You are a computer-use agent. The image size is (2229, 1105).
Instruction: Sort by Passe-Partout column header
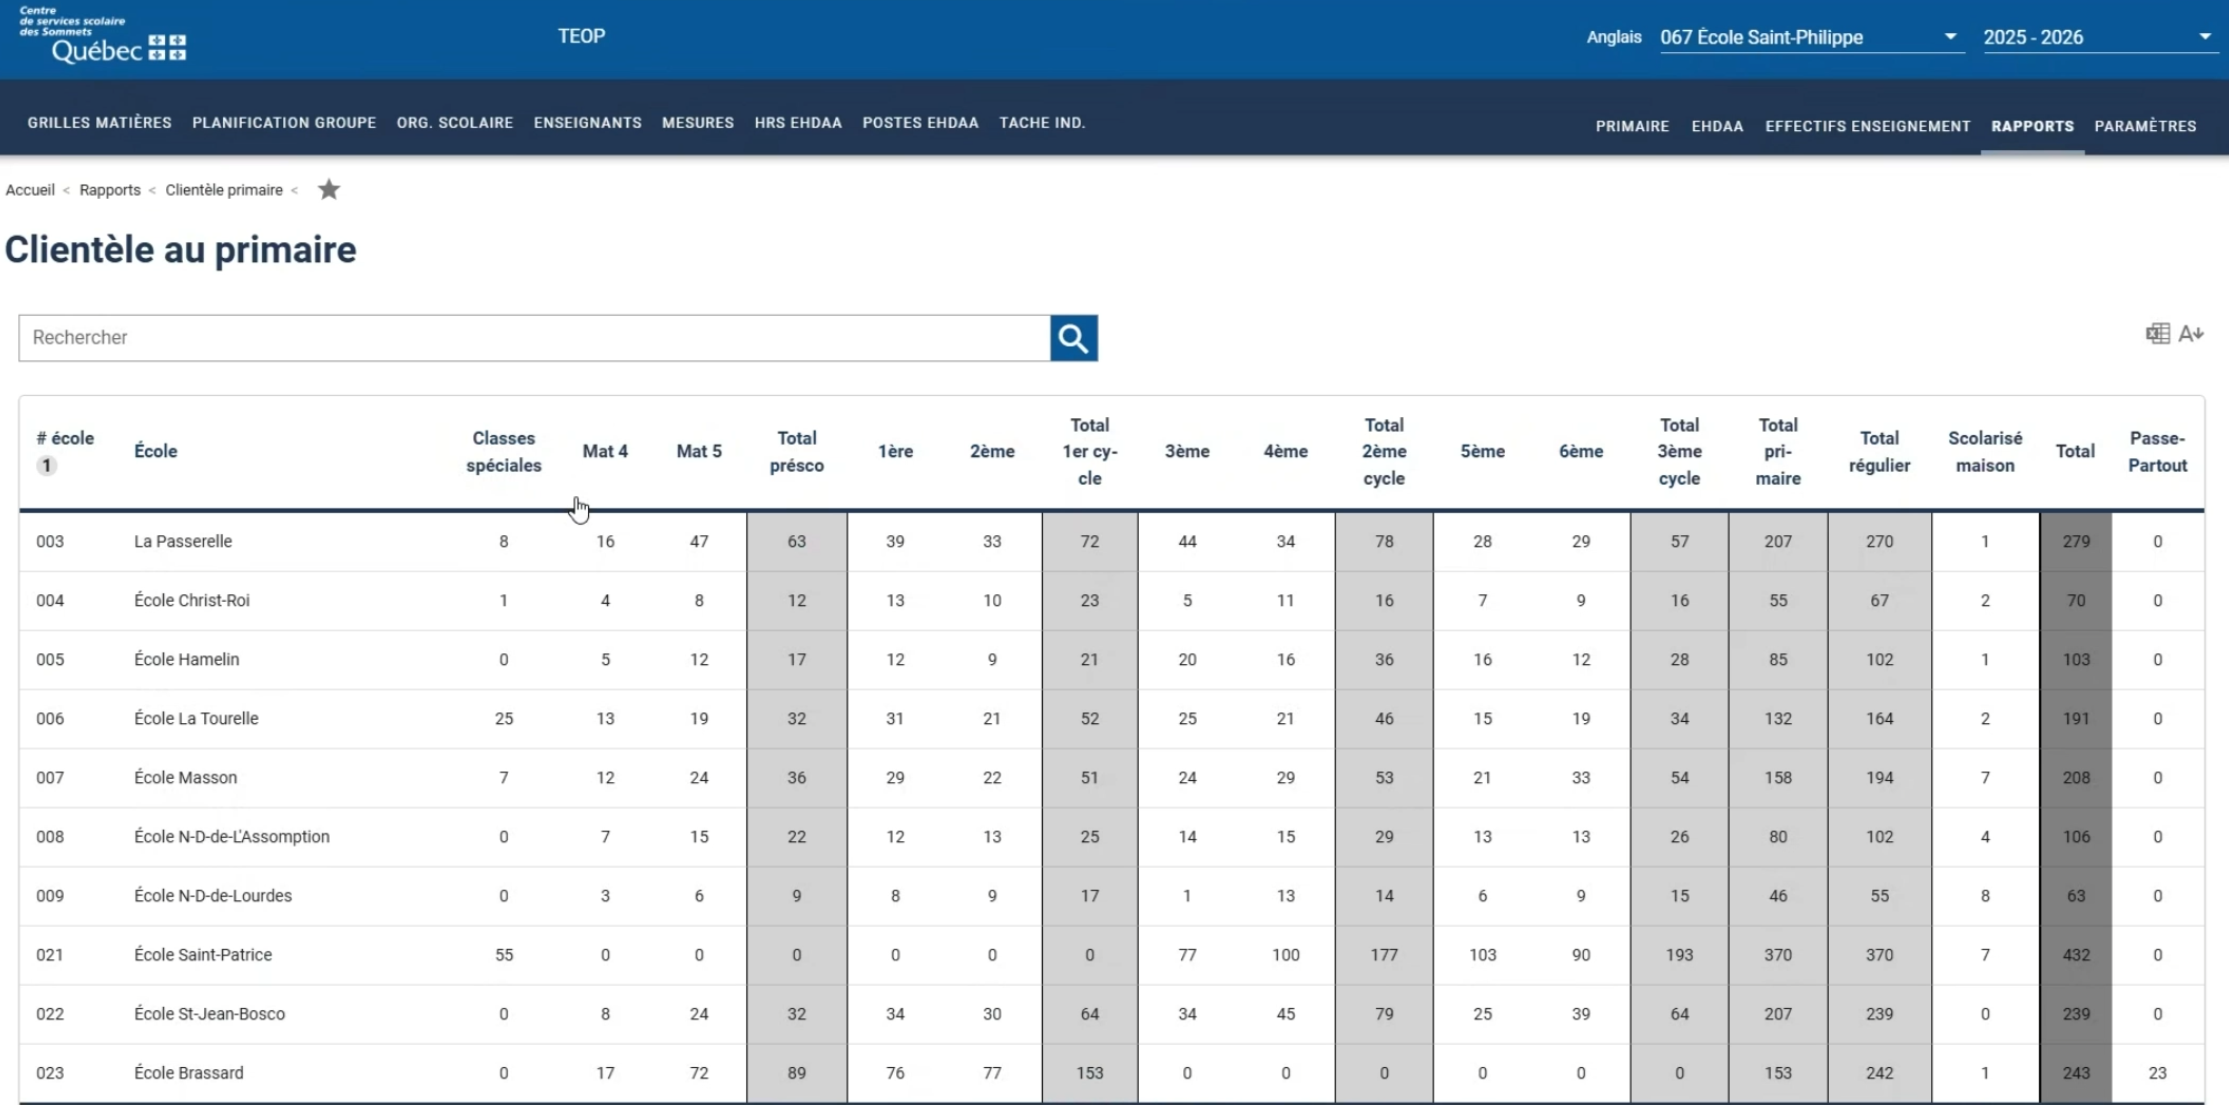tap(2157, 452)
